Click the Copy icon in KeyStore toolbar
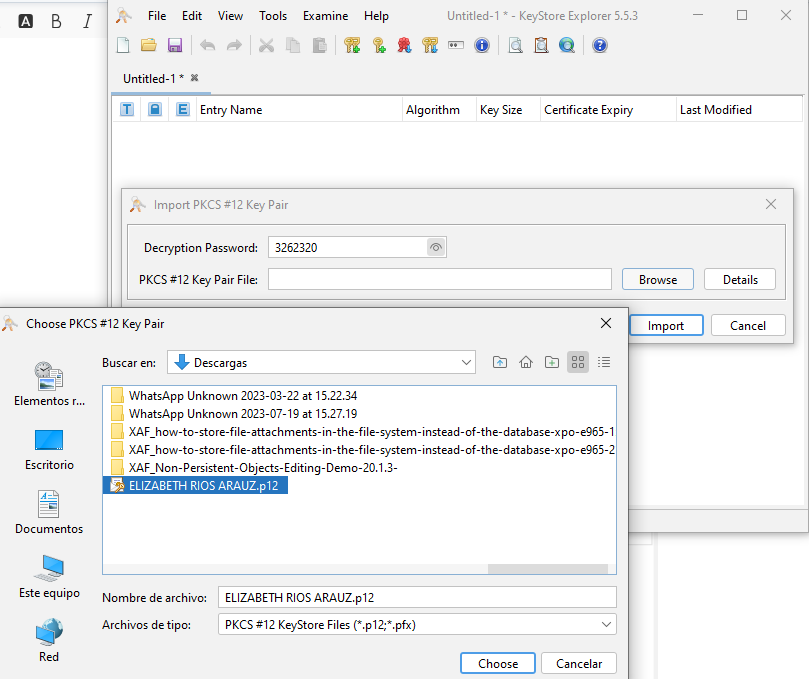809x679 pixels. (293, 45)
